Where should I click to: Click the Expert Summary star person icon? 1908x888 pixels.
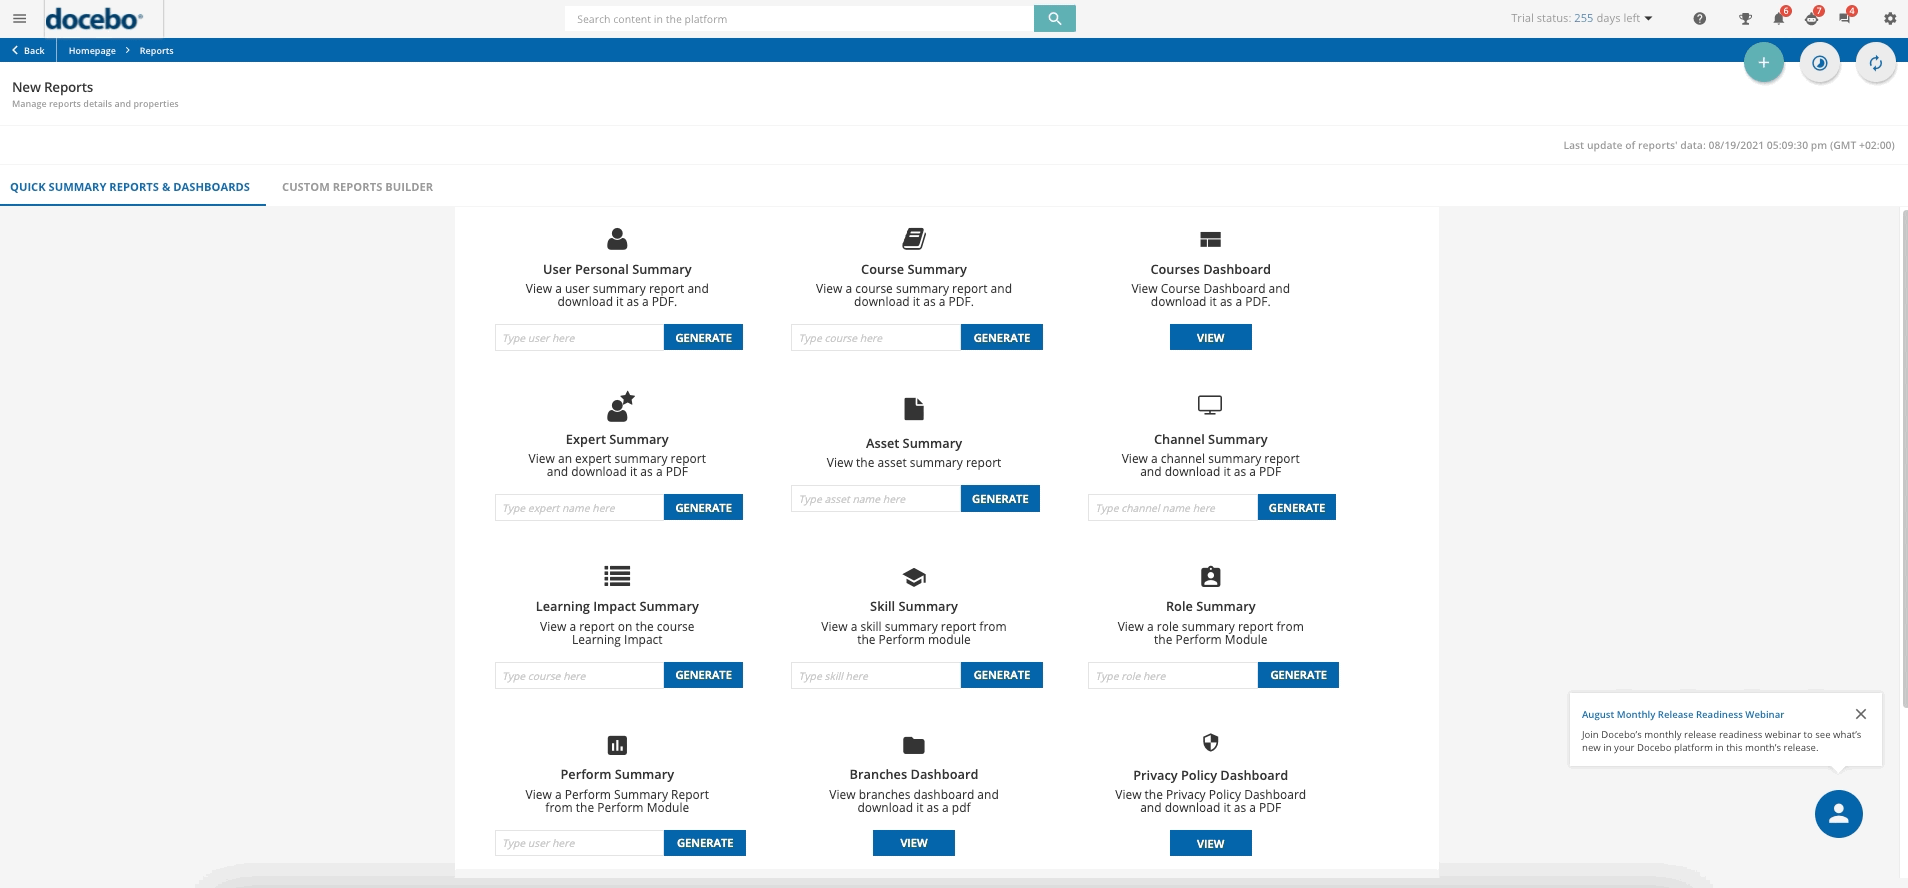620,406
